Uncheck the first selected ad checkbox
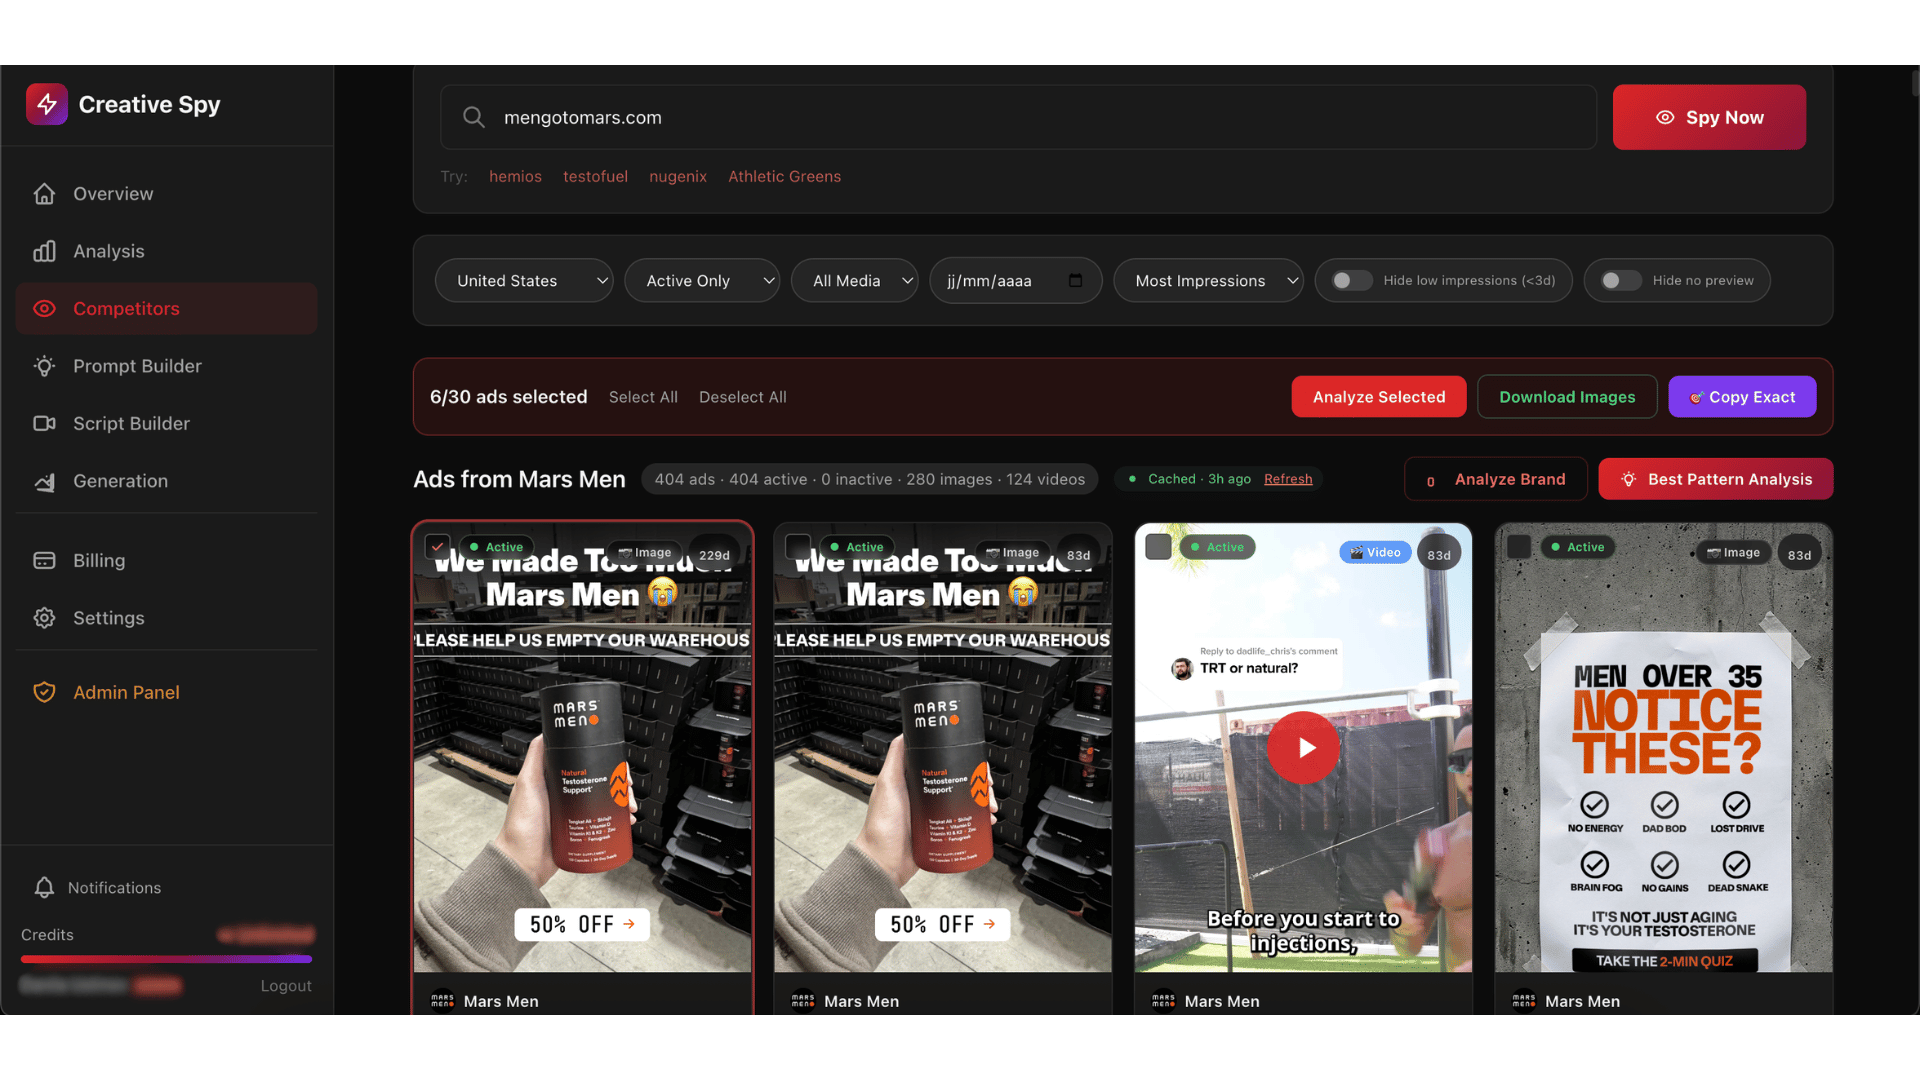 437,547
